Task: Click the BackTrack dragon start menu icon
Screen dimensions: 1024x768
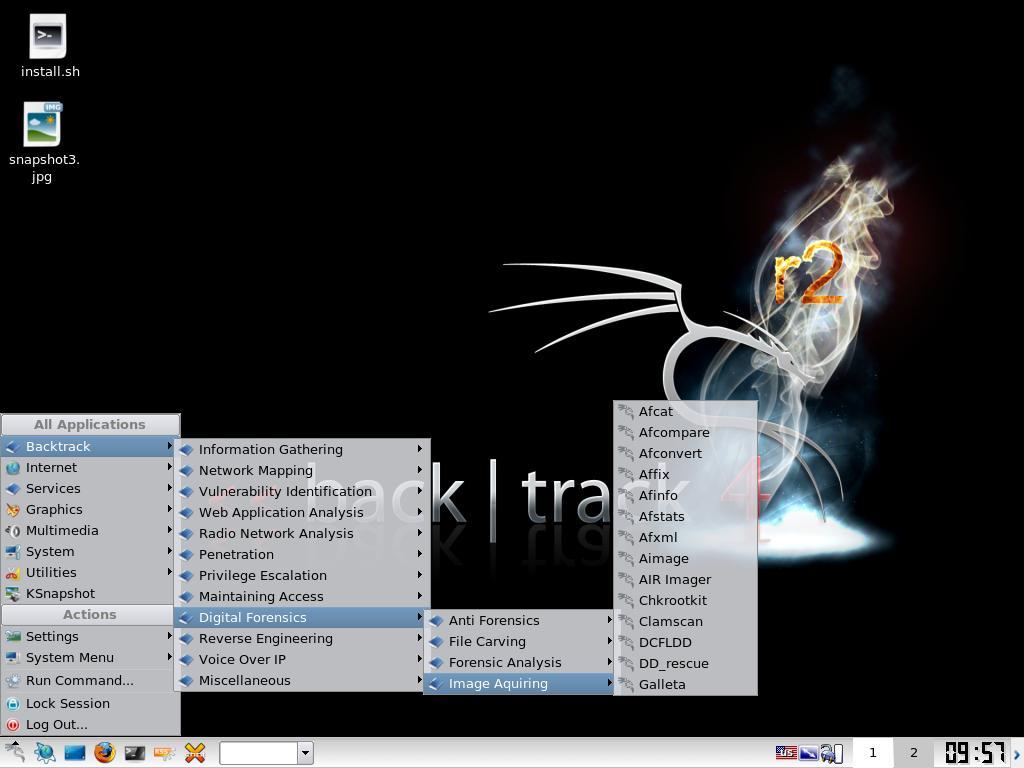Action: coord(14,753)
